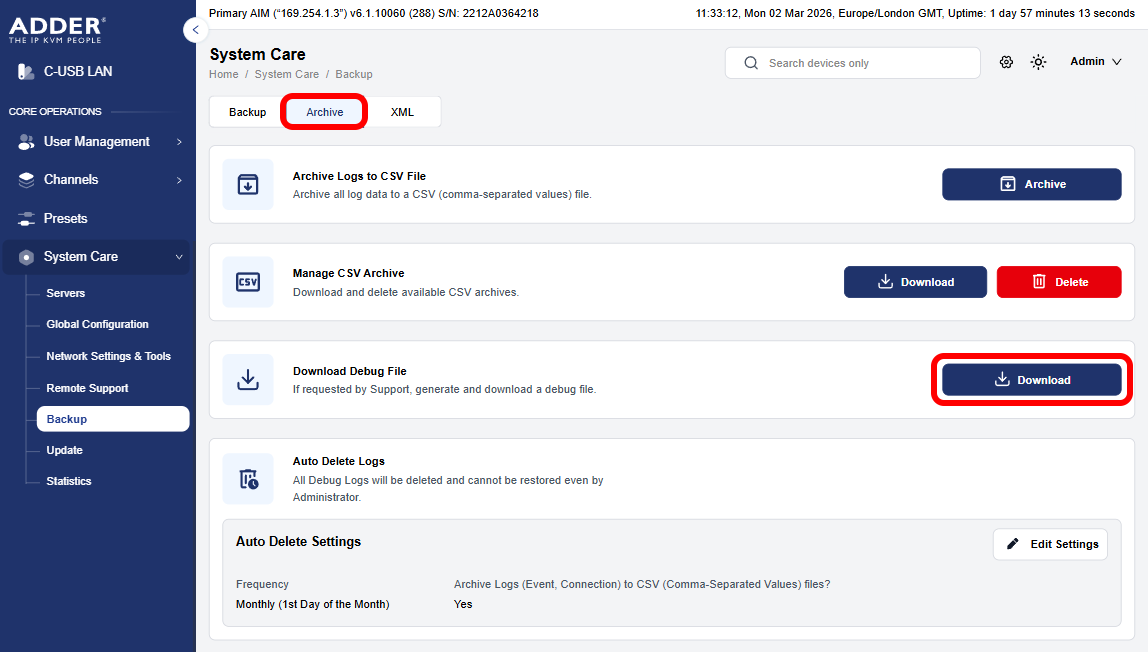Expand the User Management menu
Screen dimensions: 1148x652
click(x=97, y=142)
